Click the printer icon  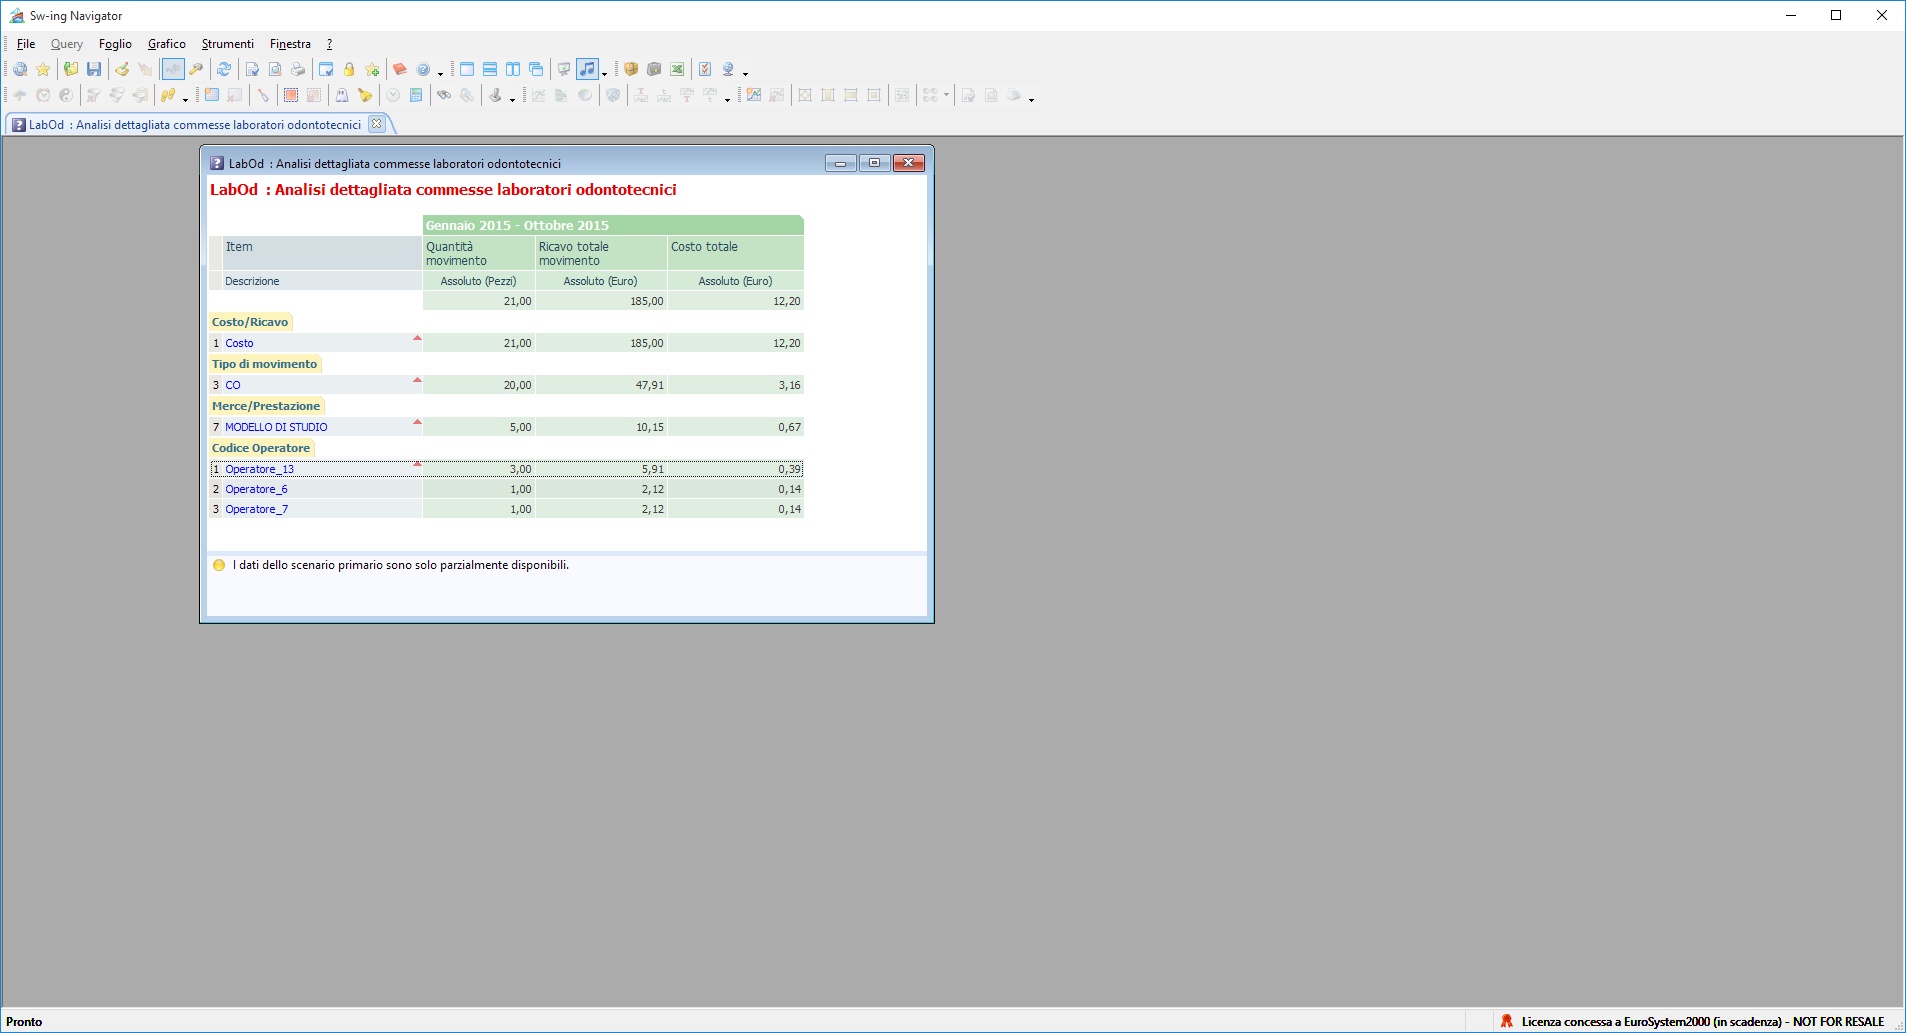(298, 69)
